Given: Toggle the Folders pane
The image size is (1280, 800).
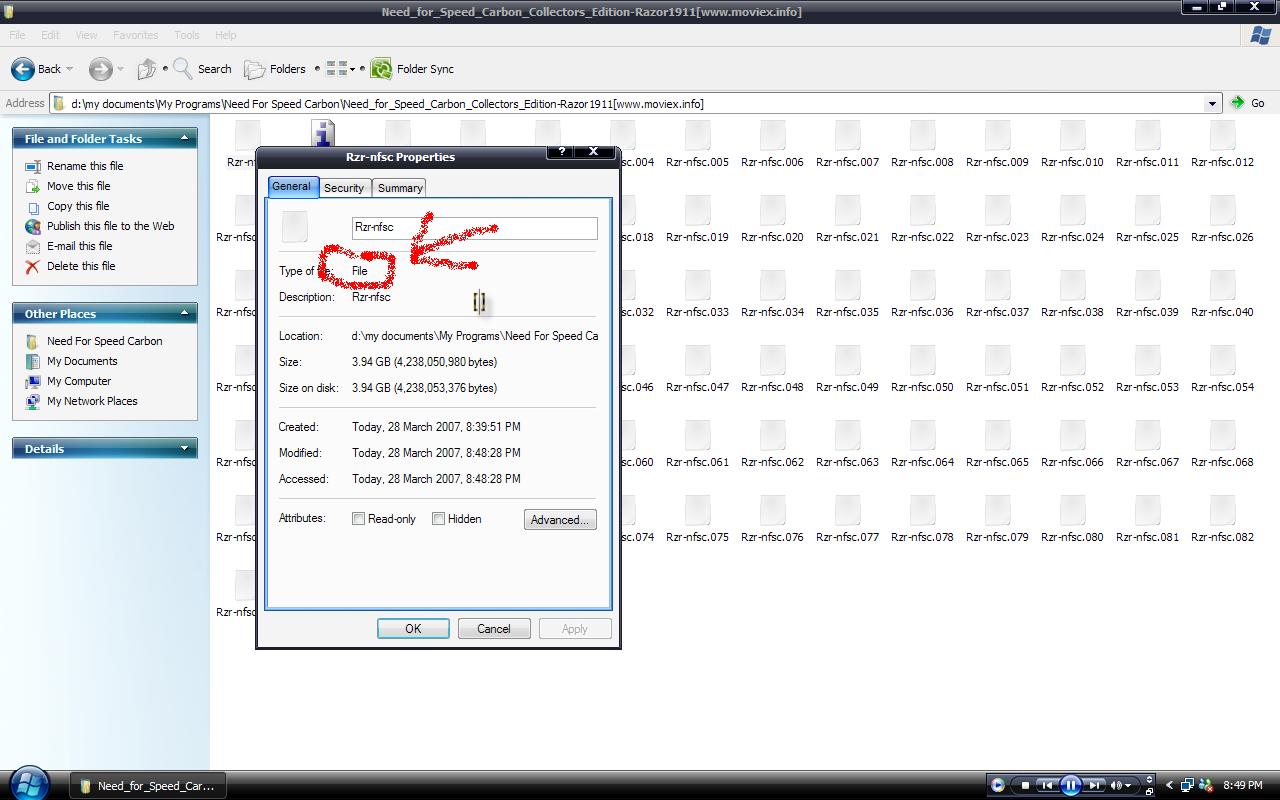Looking at the screenshot, I should [x=275, y=69].
